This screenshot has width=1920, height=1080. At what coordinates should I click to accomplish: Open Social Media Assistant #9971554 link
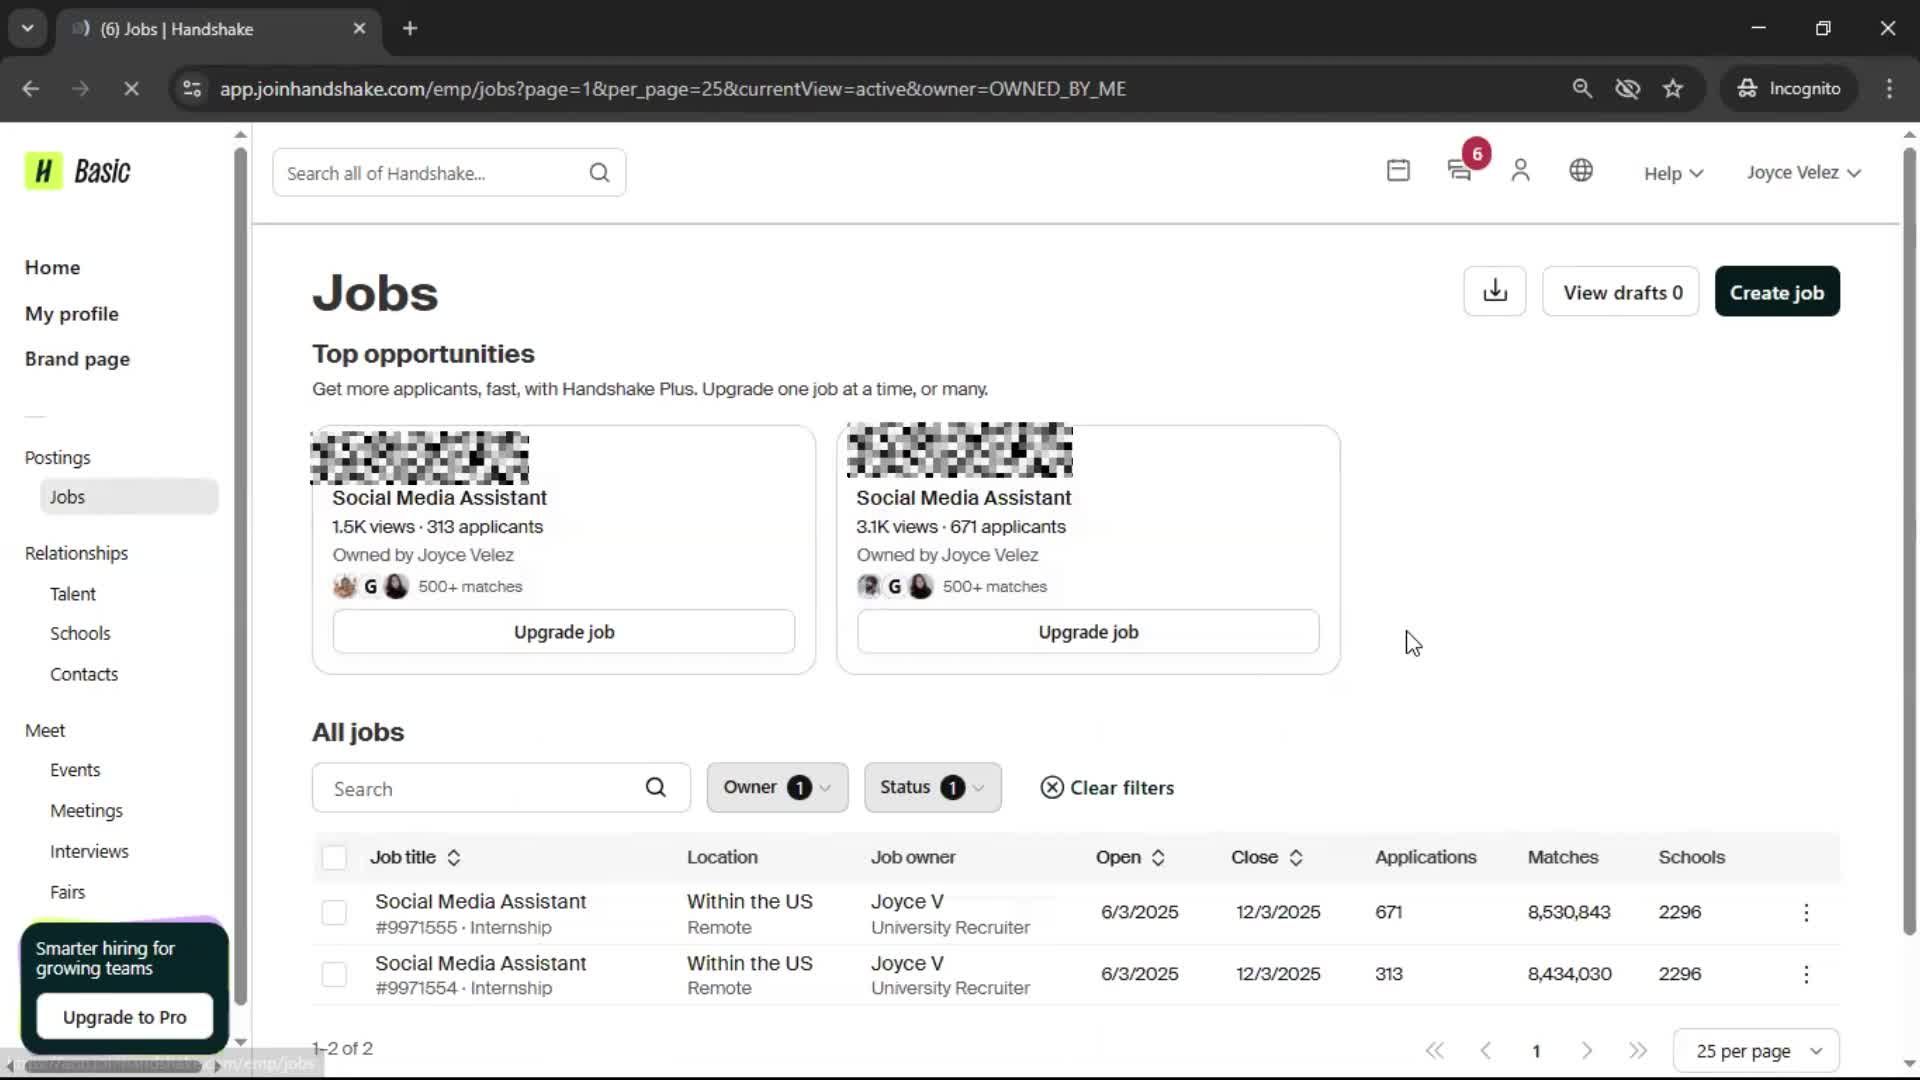pyautogui.click(x=480, y=964)
